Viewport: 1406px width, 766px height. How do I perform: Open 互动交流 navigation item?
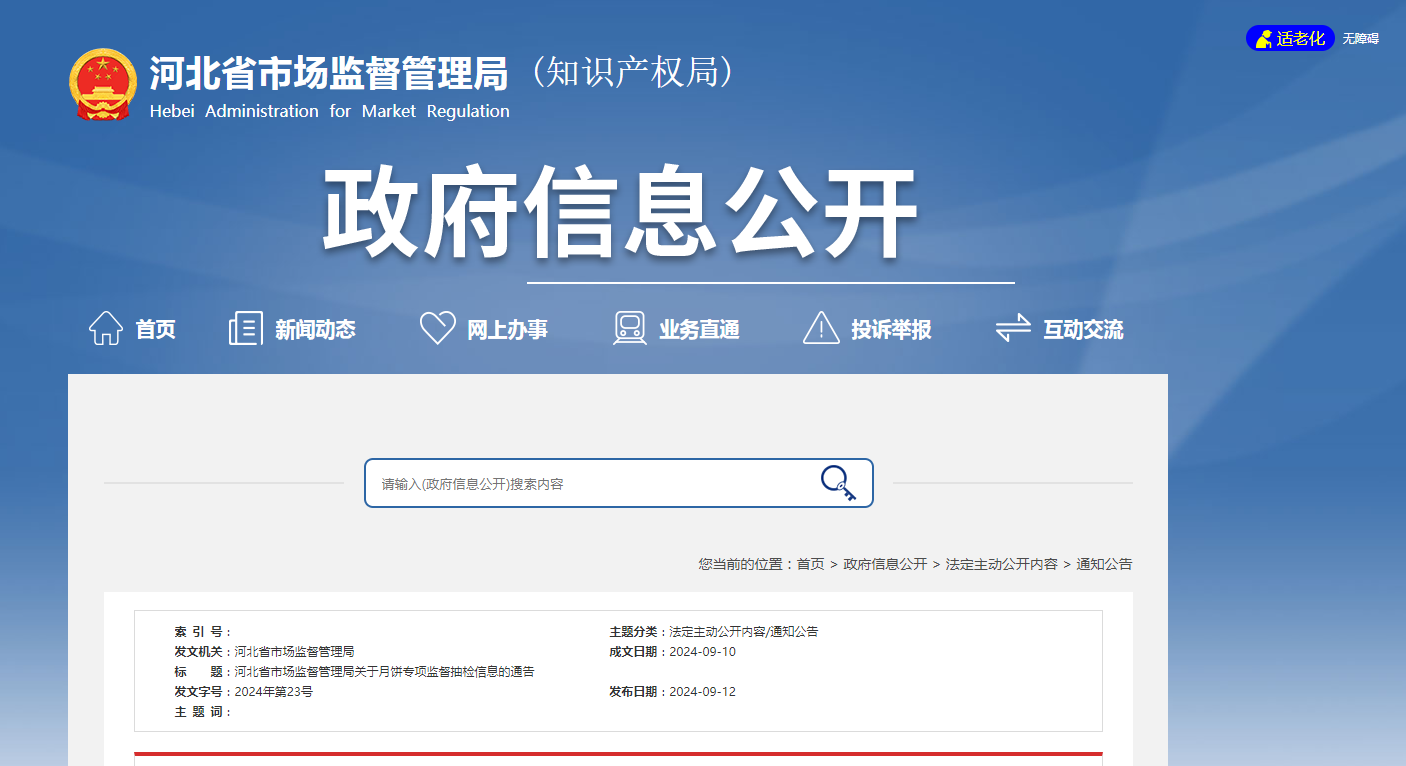coord(1084,329)
